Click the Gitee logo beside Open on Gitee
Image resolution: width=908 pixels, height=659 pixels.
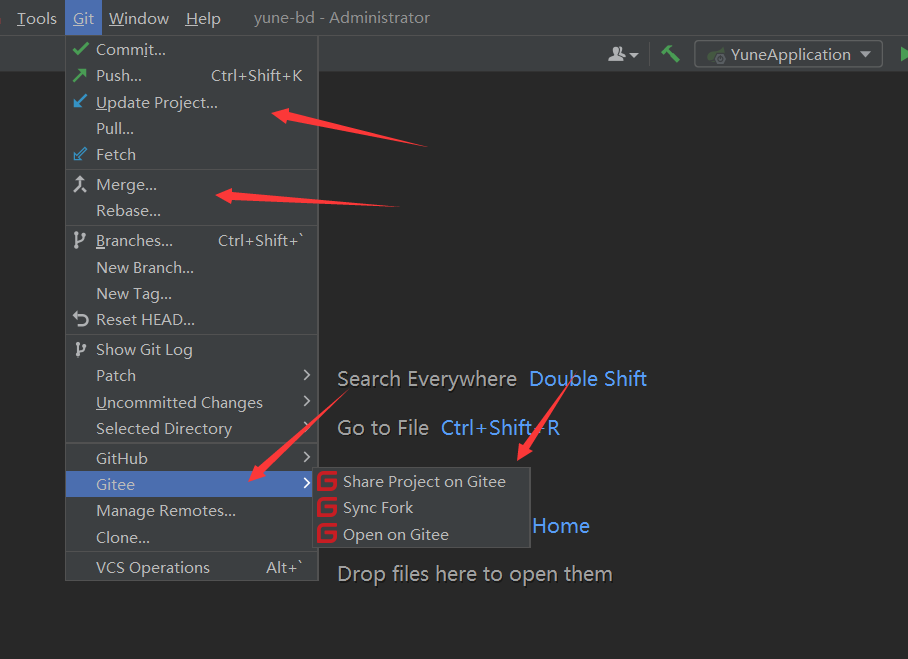coord(327,533)
